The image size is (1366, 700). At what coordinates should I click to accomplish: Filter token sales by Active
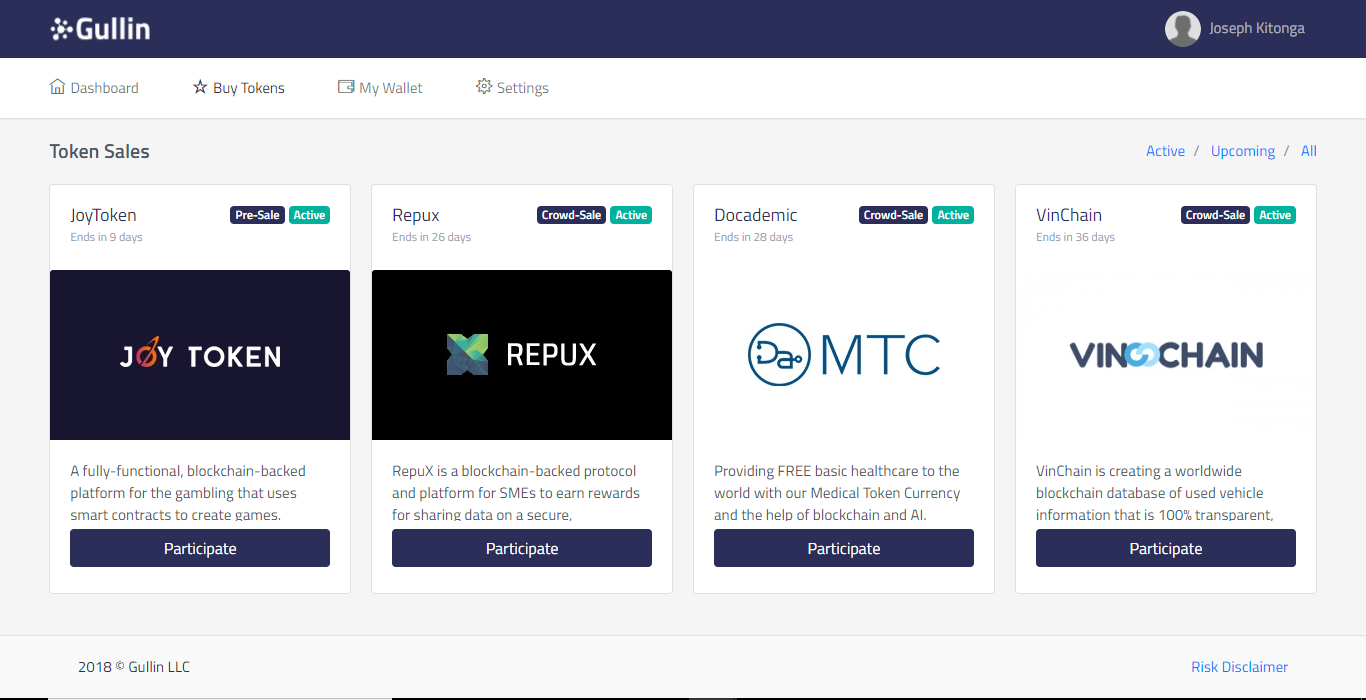point(1165,151)
